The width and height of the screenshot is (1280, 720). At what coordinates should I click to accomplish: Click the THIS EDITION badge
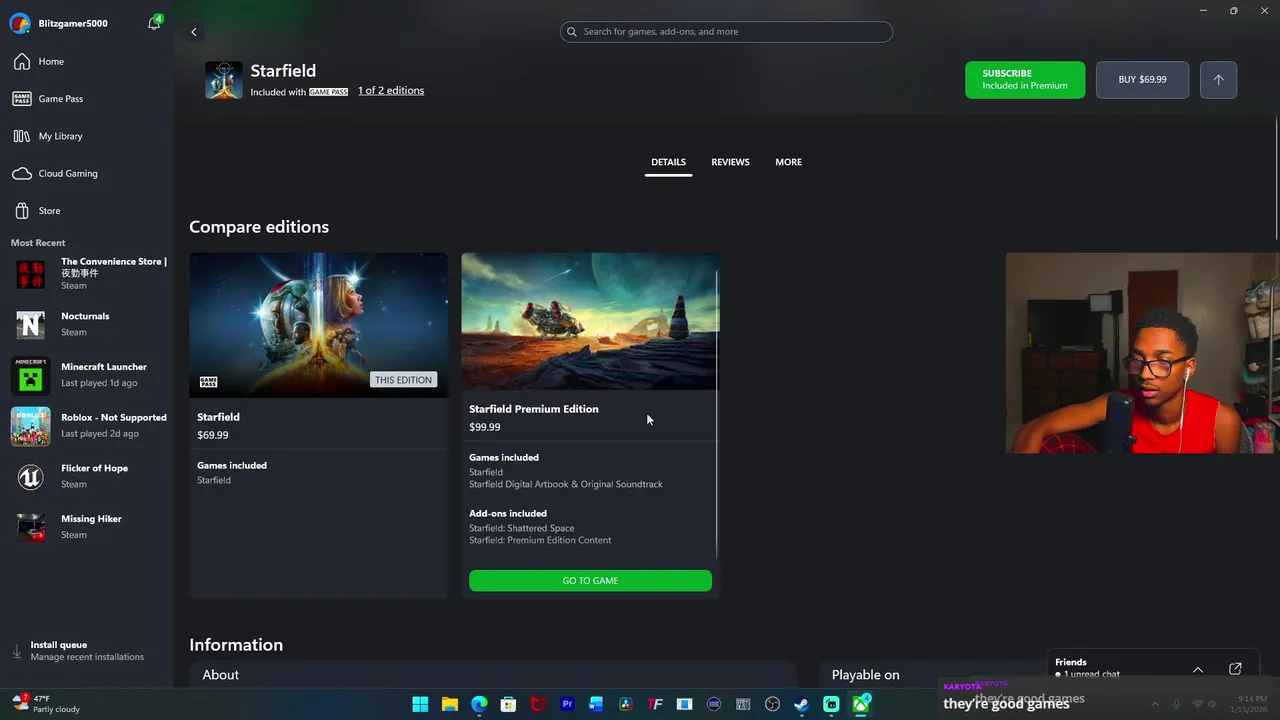click(x=404, y=380)
